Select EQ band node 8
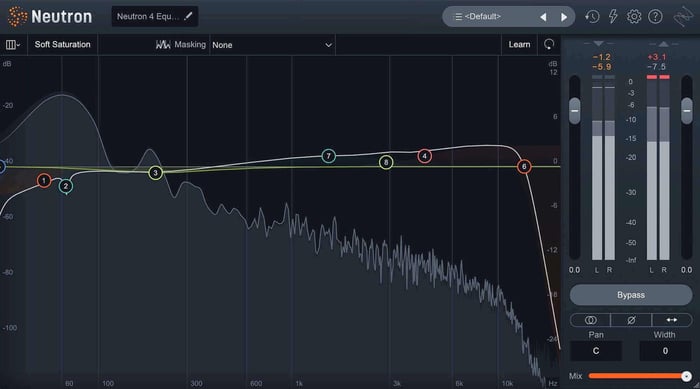700x389 pixels. coord(386,162)
